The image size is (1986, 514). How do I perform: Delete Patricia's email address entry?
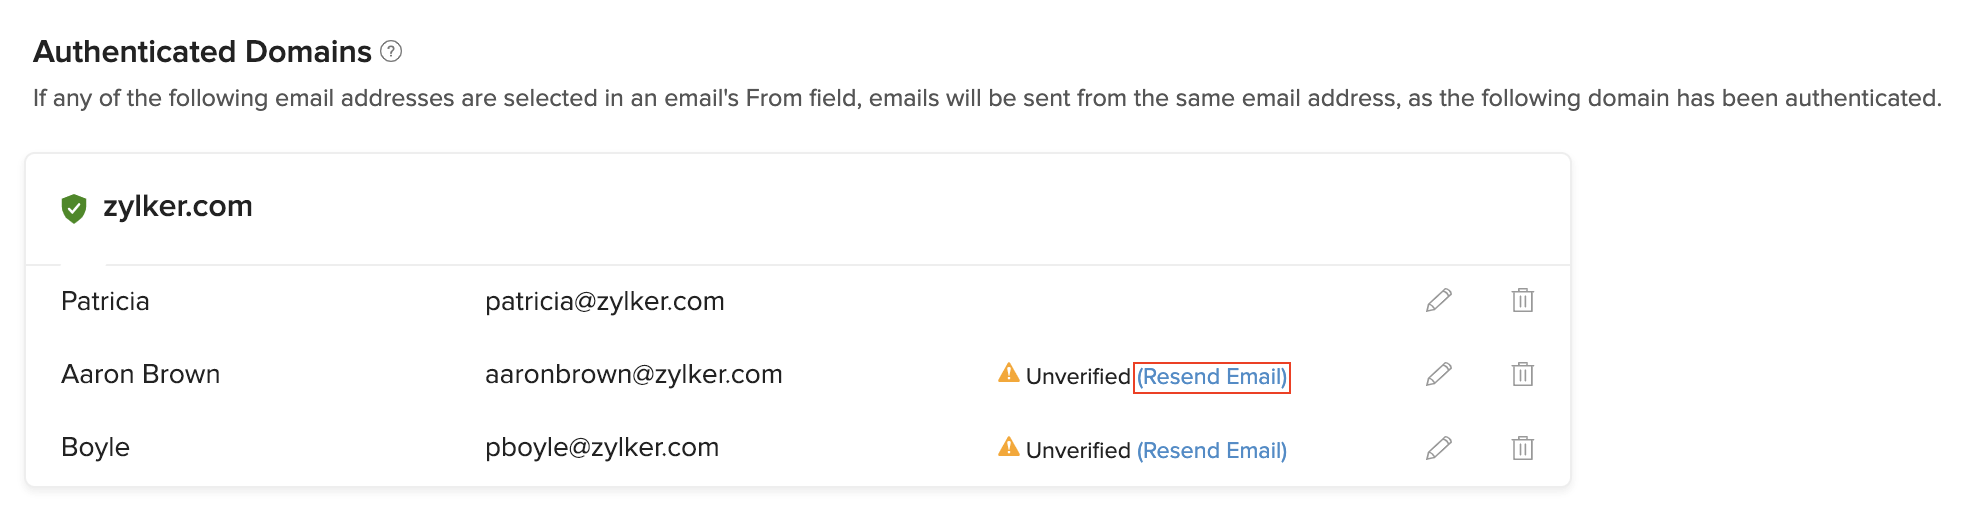(1522, 300)
